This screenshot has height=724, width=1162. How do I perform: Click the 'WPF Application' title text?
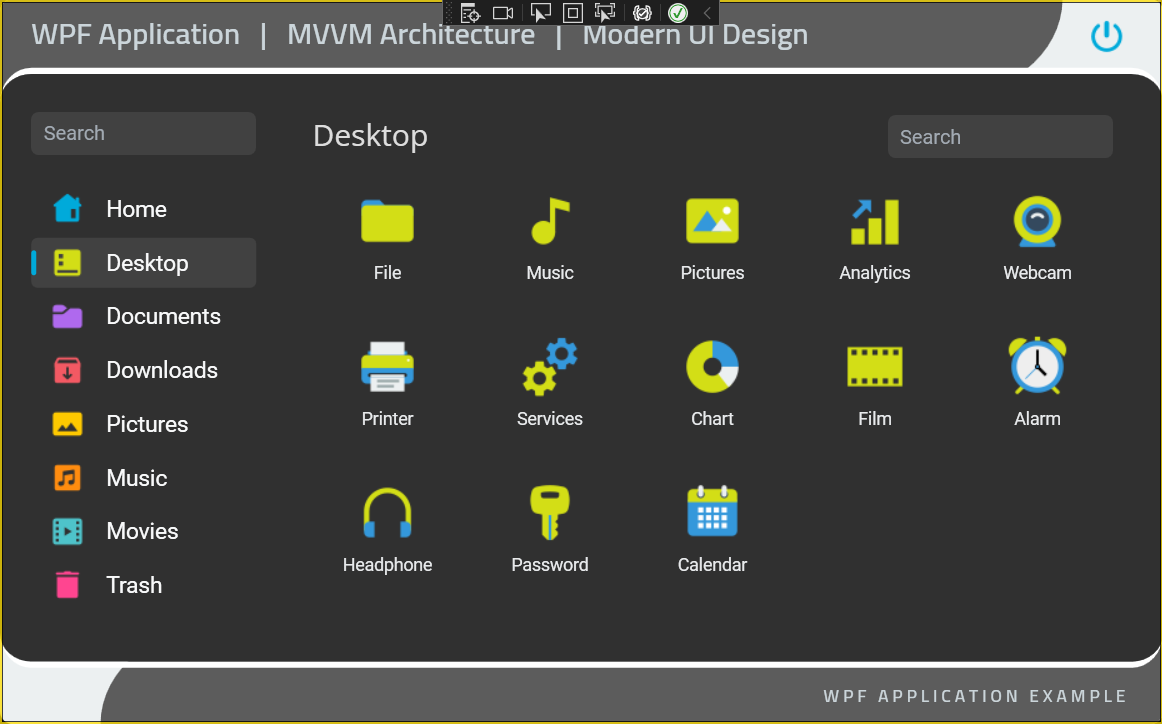coord(136,35)
